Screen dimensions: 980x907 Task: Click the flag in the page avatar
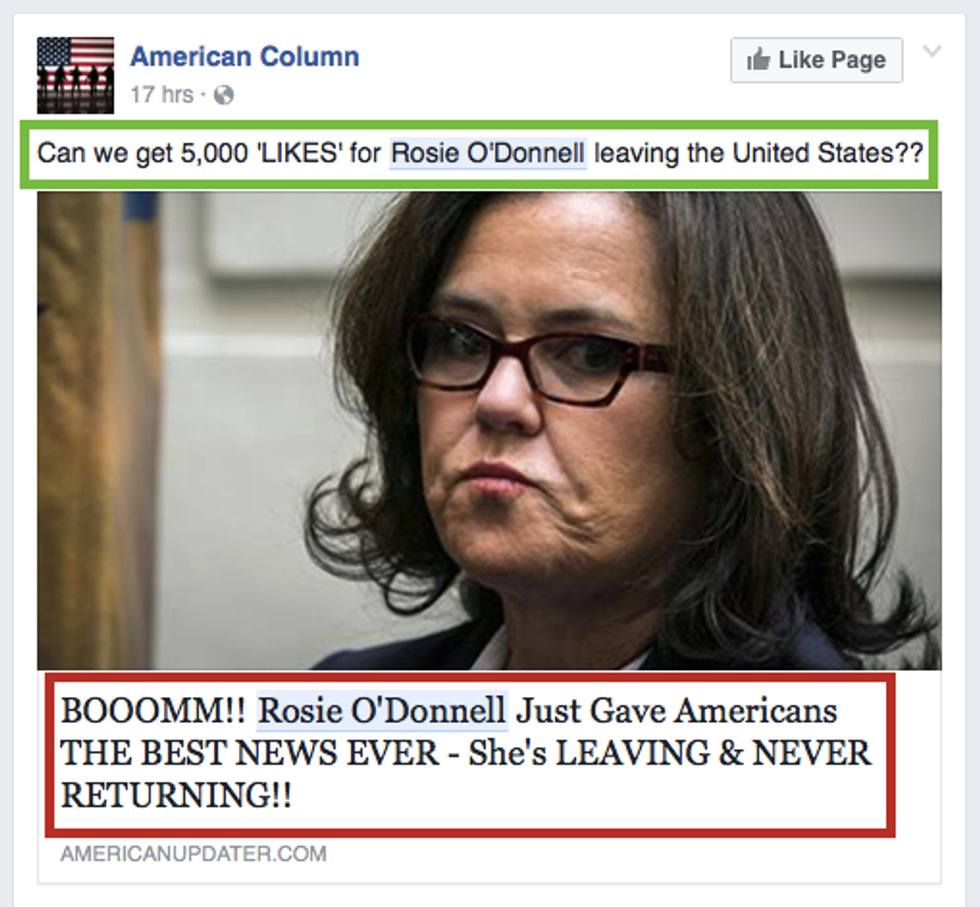coord(76,53)
